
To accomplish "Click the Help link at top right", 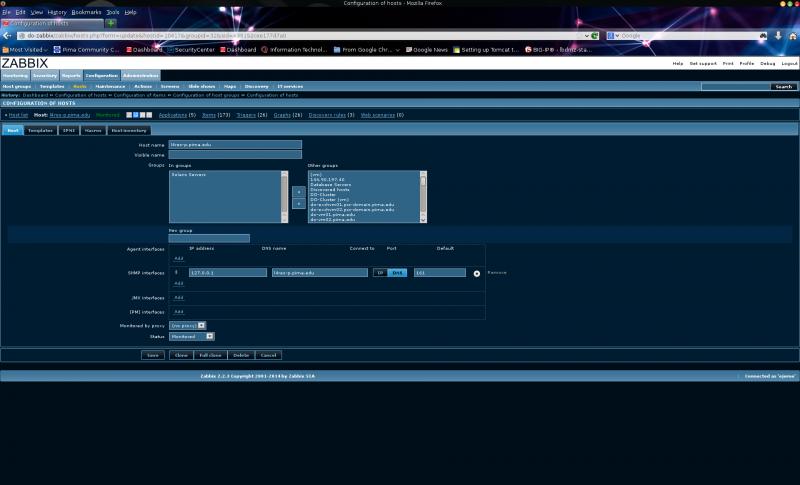I will pos(678,64).
